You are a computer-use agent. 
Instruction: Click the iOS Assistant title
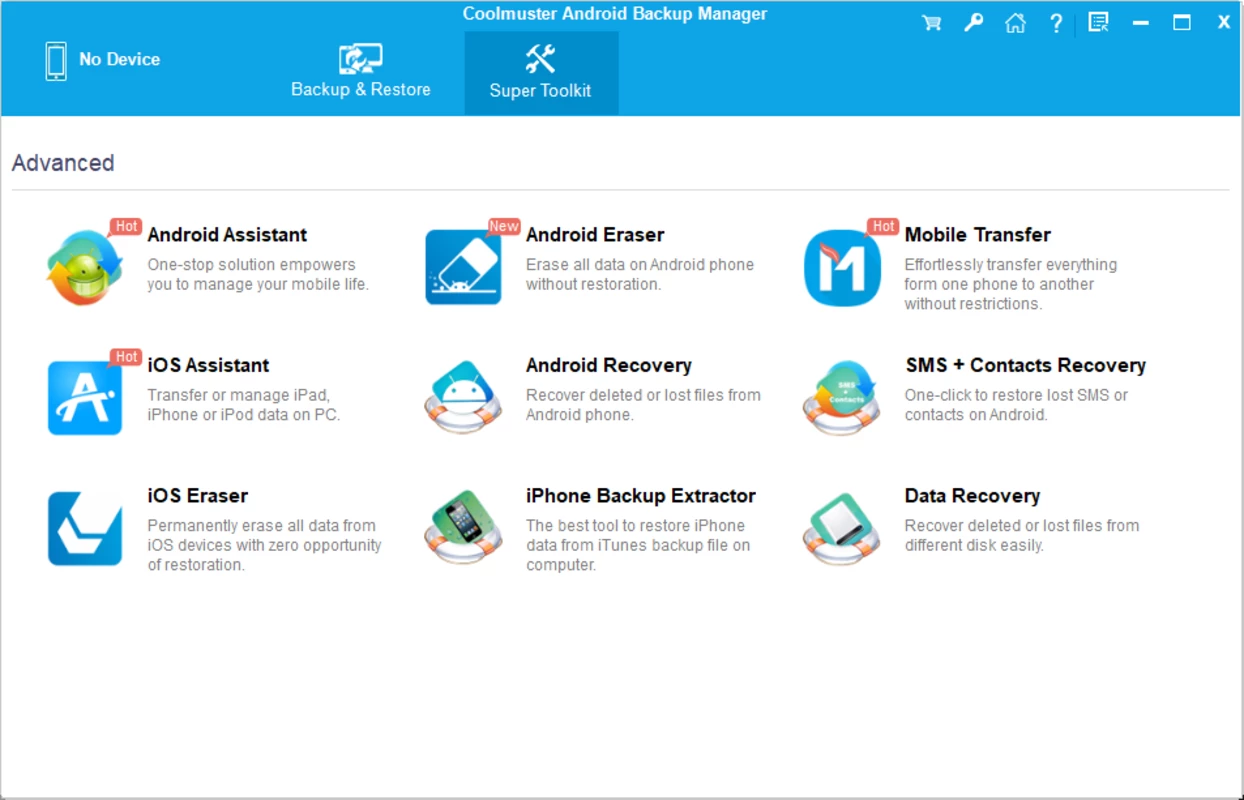208,365
